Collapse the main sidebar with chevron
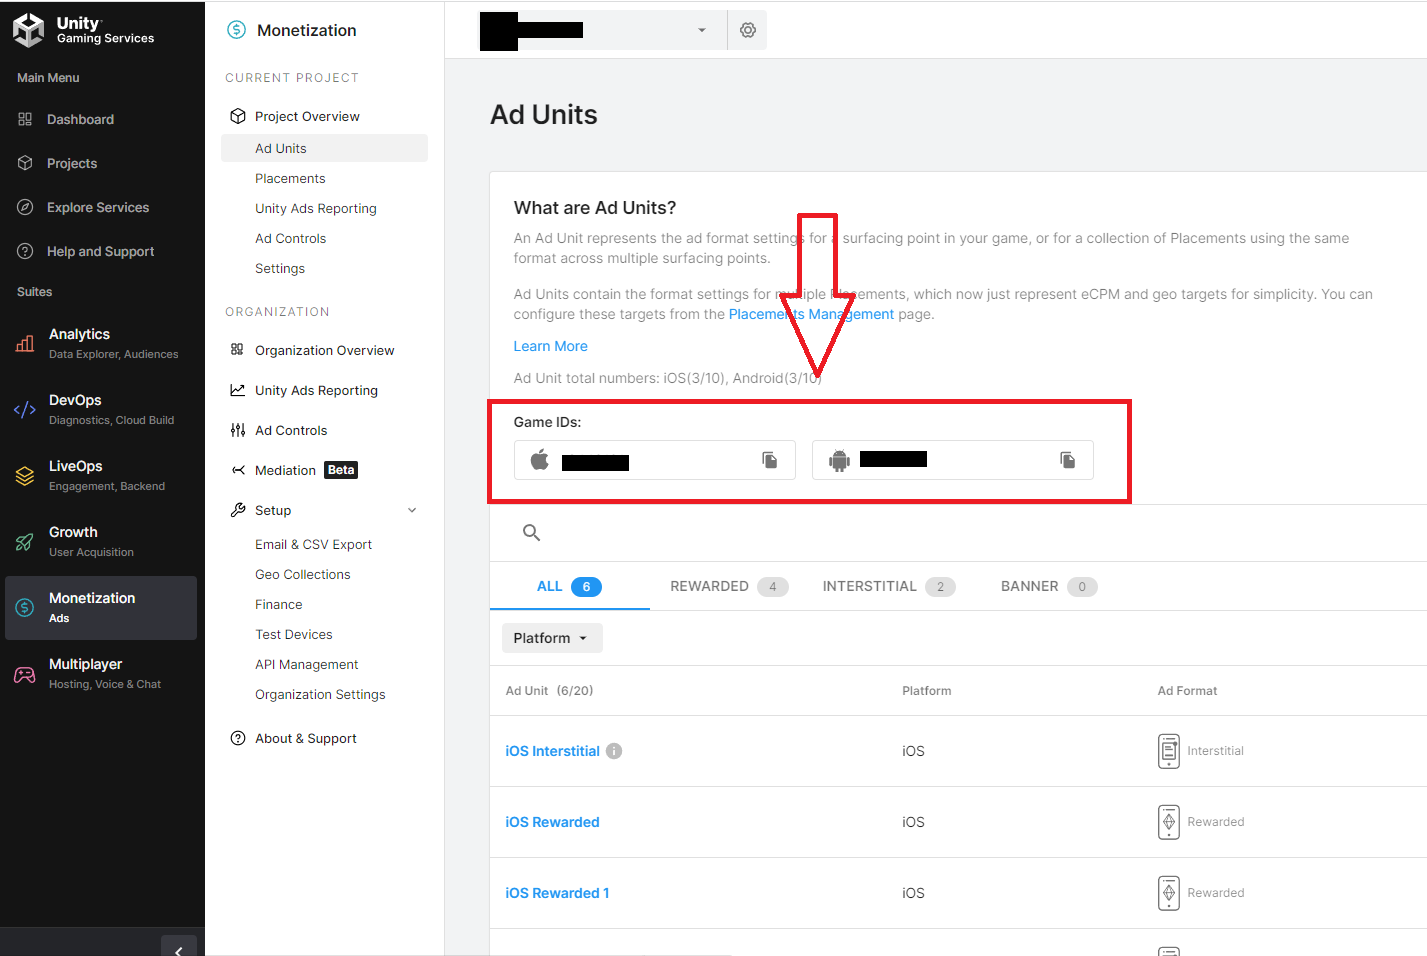The height and width of the screenshot is (956, 1427). coord(179,950)
